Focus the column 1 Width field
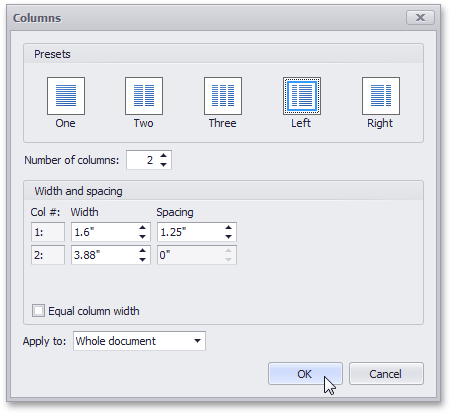This screenshot has width=451, height=414. pyautogui.click(x=111, y=232)
